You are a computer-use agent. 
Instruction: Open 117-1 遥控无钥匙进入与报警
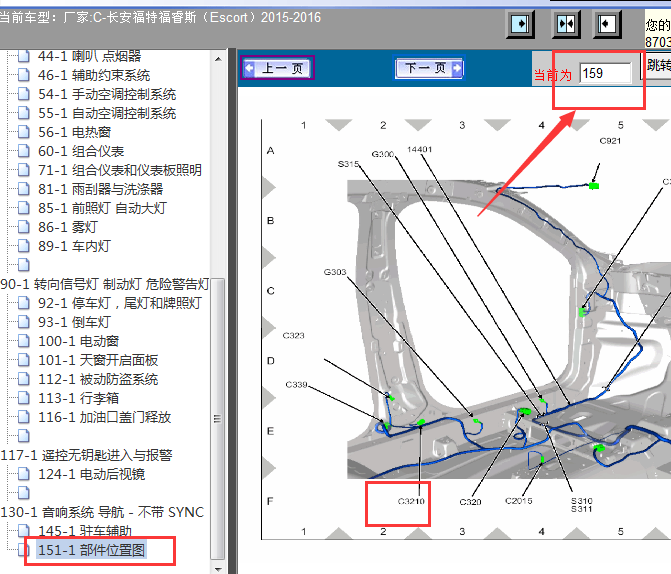(86, 455)
